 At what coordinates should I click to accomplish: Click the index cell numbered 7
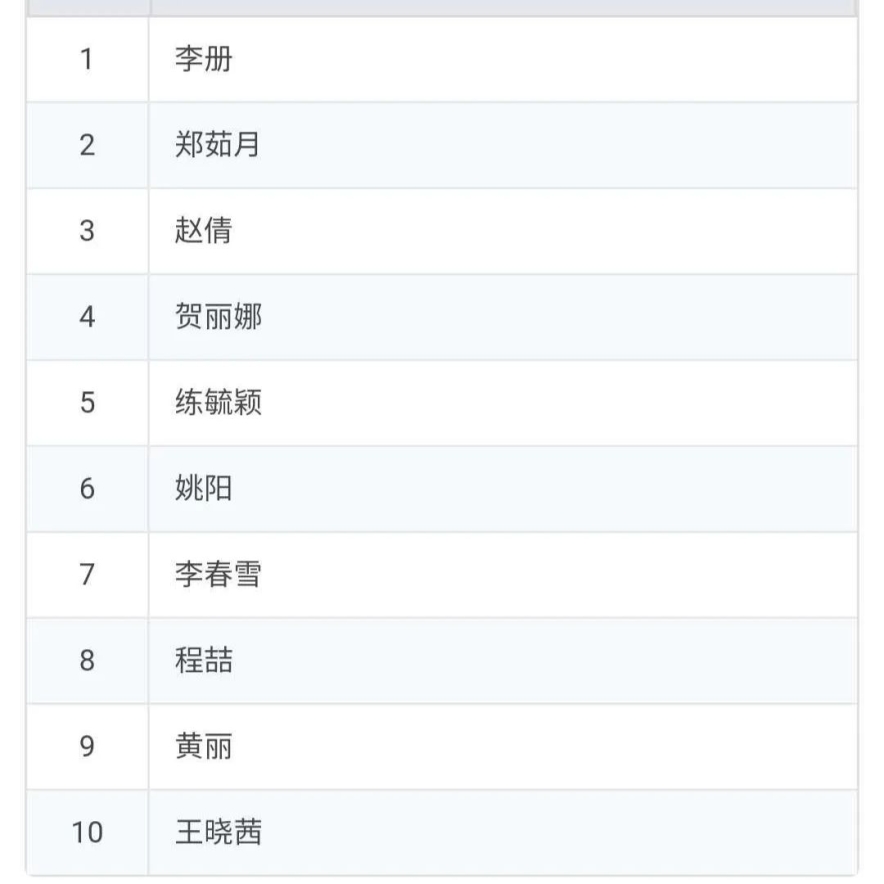[87, 575]
